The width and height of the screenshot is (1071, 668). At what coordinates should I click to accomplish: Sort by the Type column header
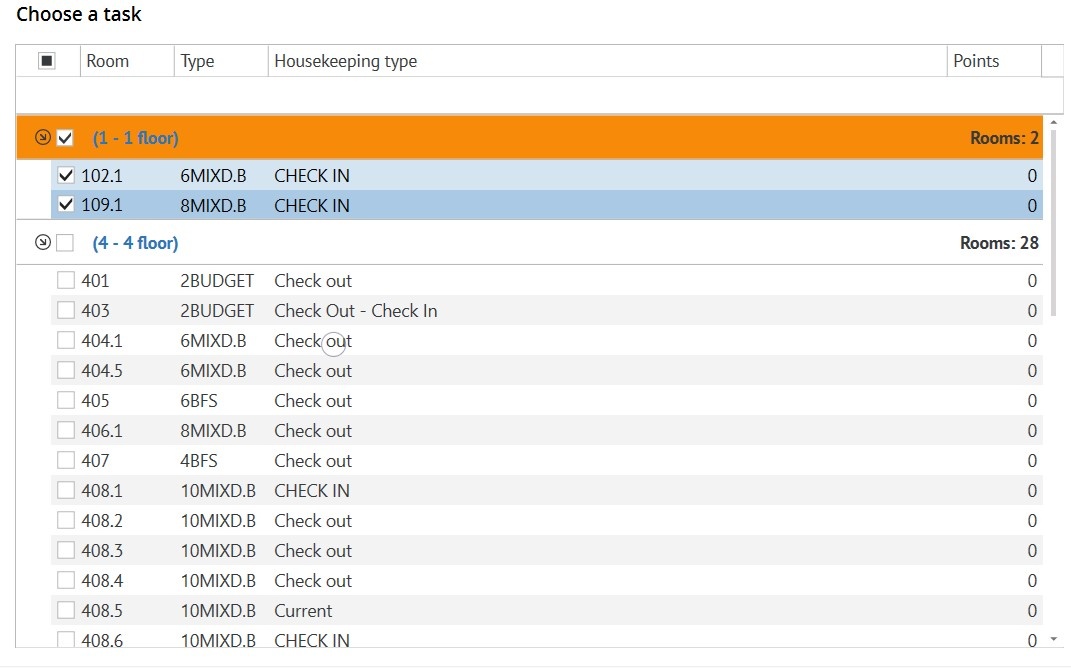point(221,61)
